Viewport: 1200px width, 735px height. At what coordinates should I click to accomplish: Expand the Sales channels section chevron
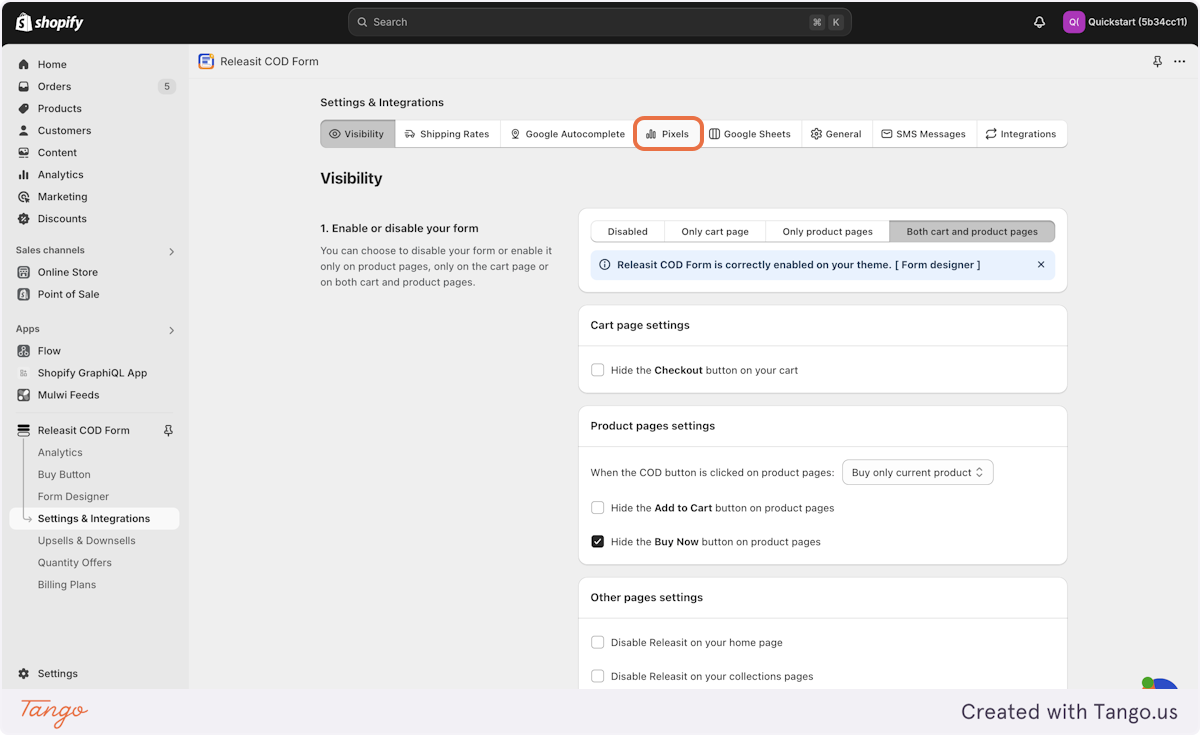tap(171, 251)
